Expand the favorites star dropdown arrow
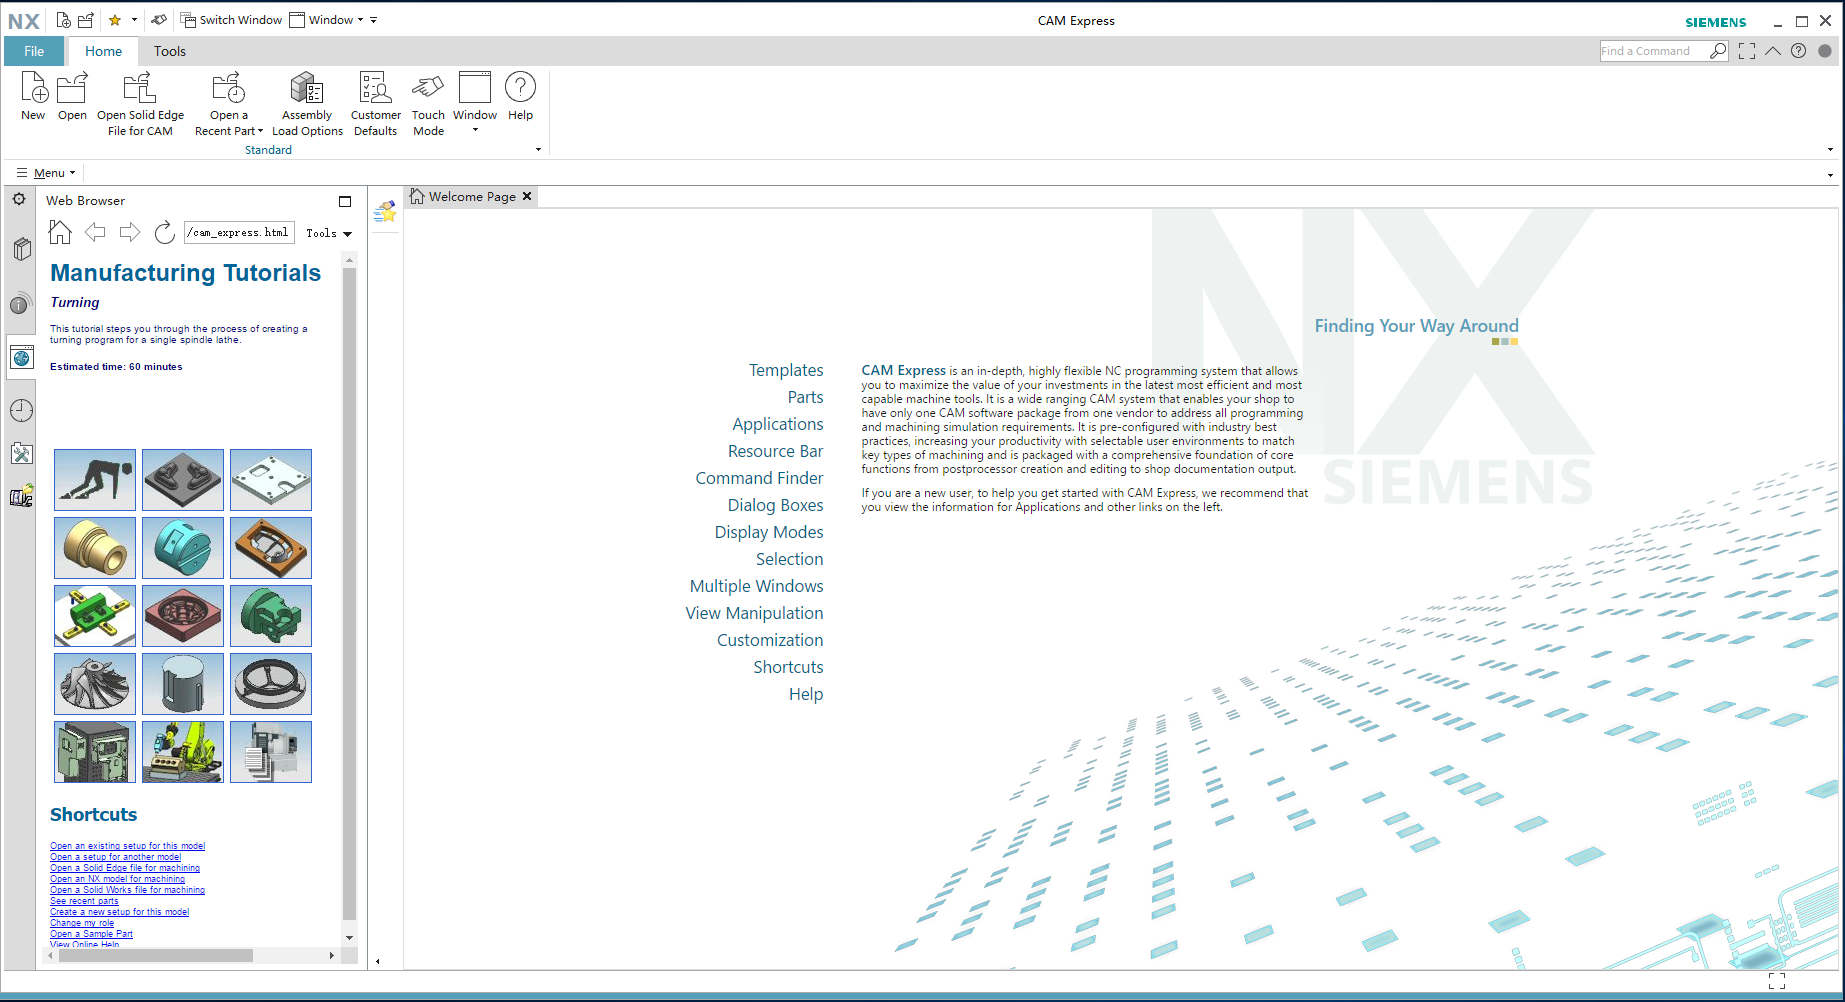Screen dimensions: 1845x1002 [134, 20]
